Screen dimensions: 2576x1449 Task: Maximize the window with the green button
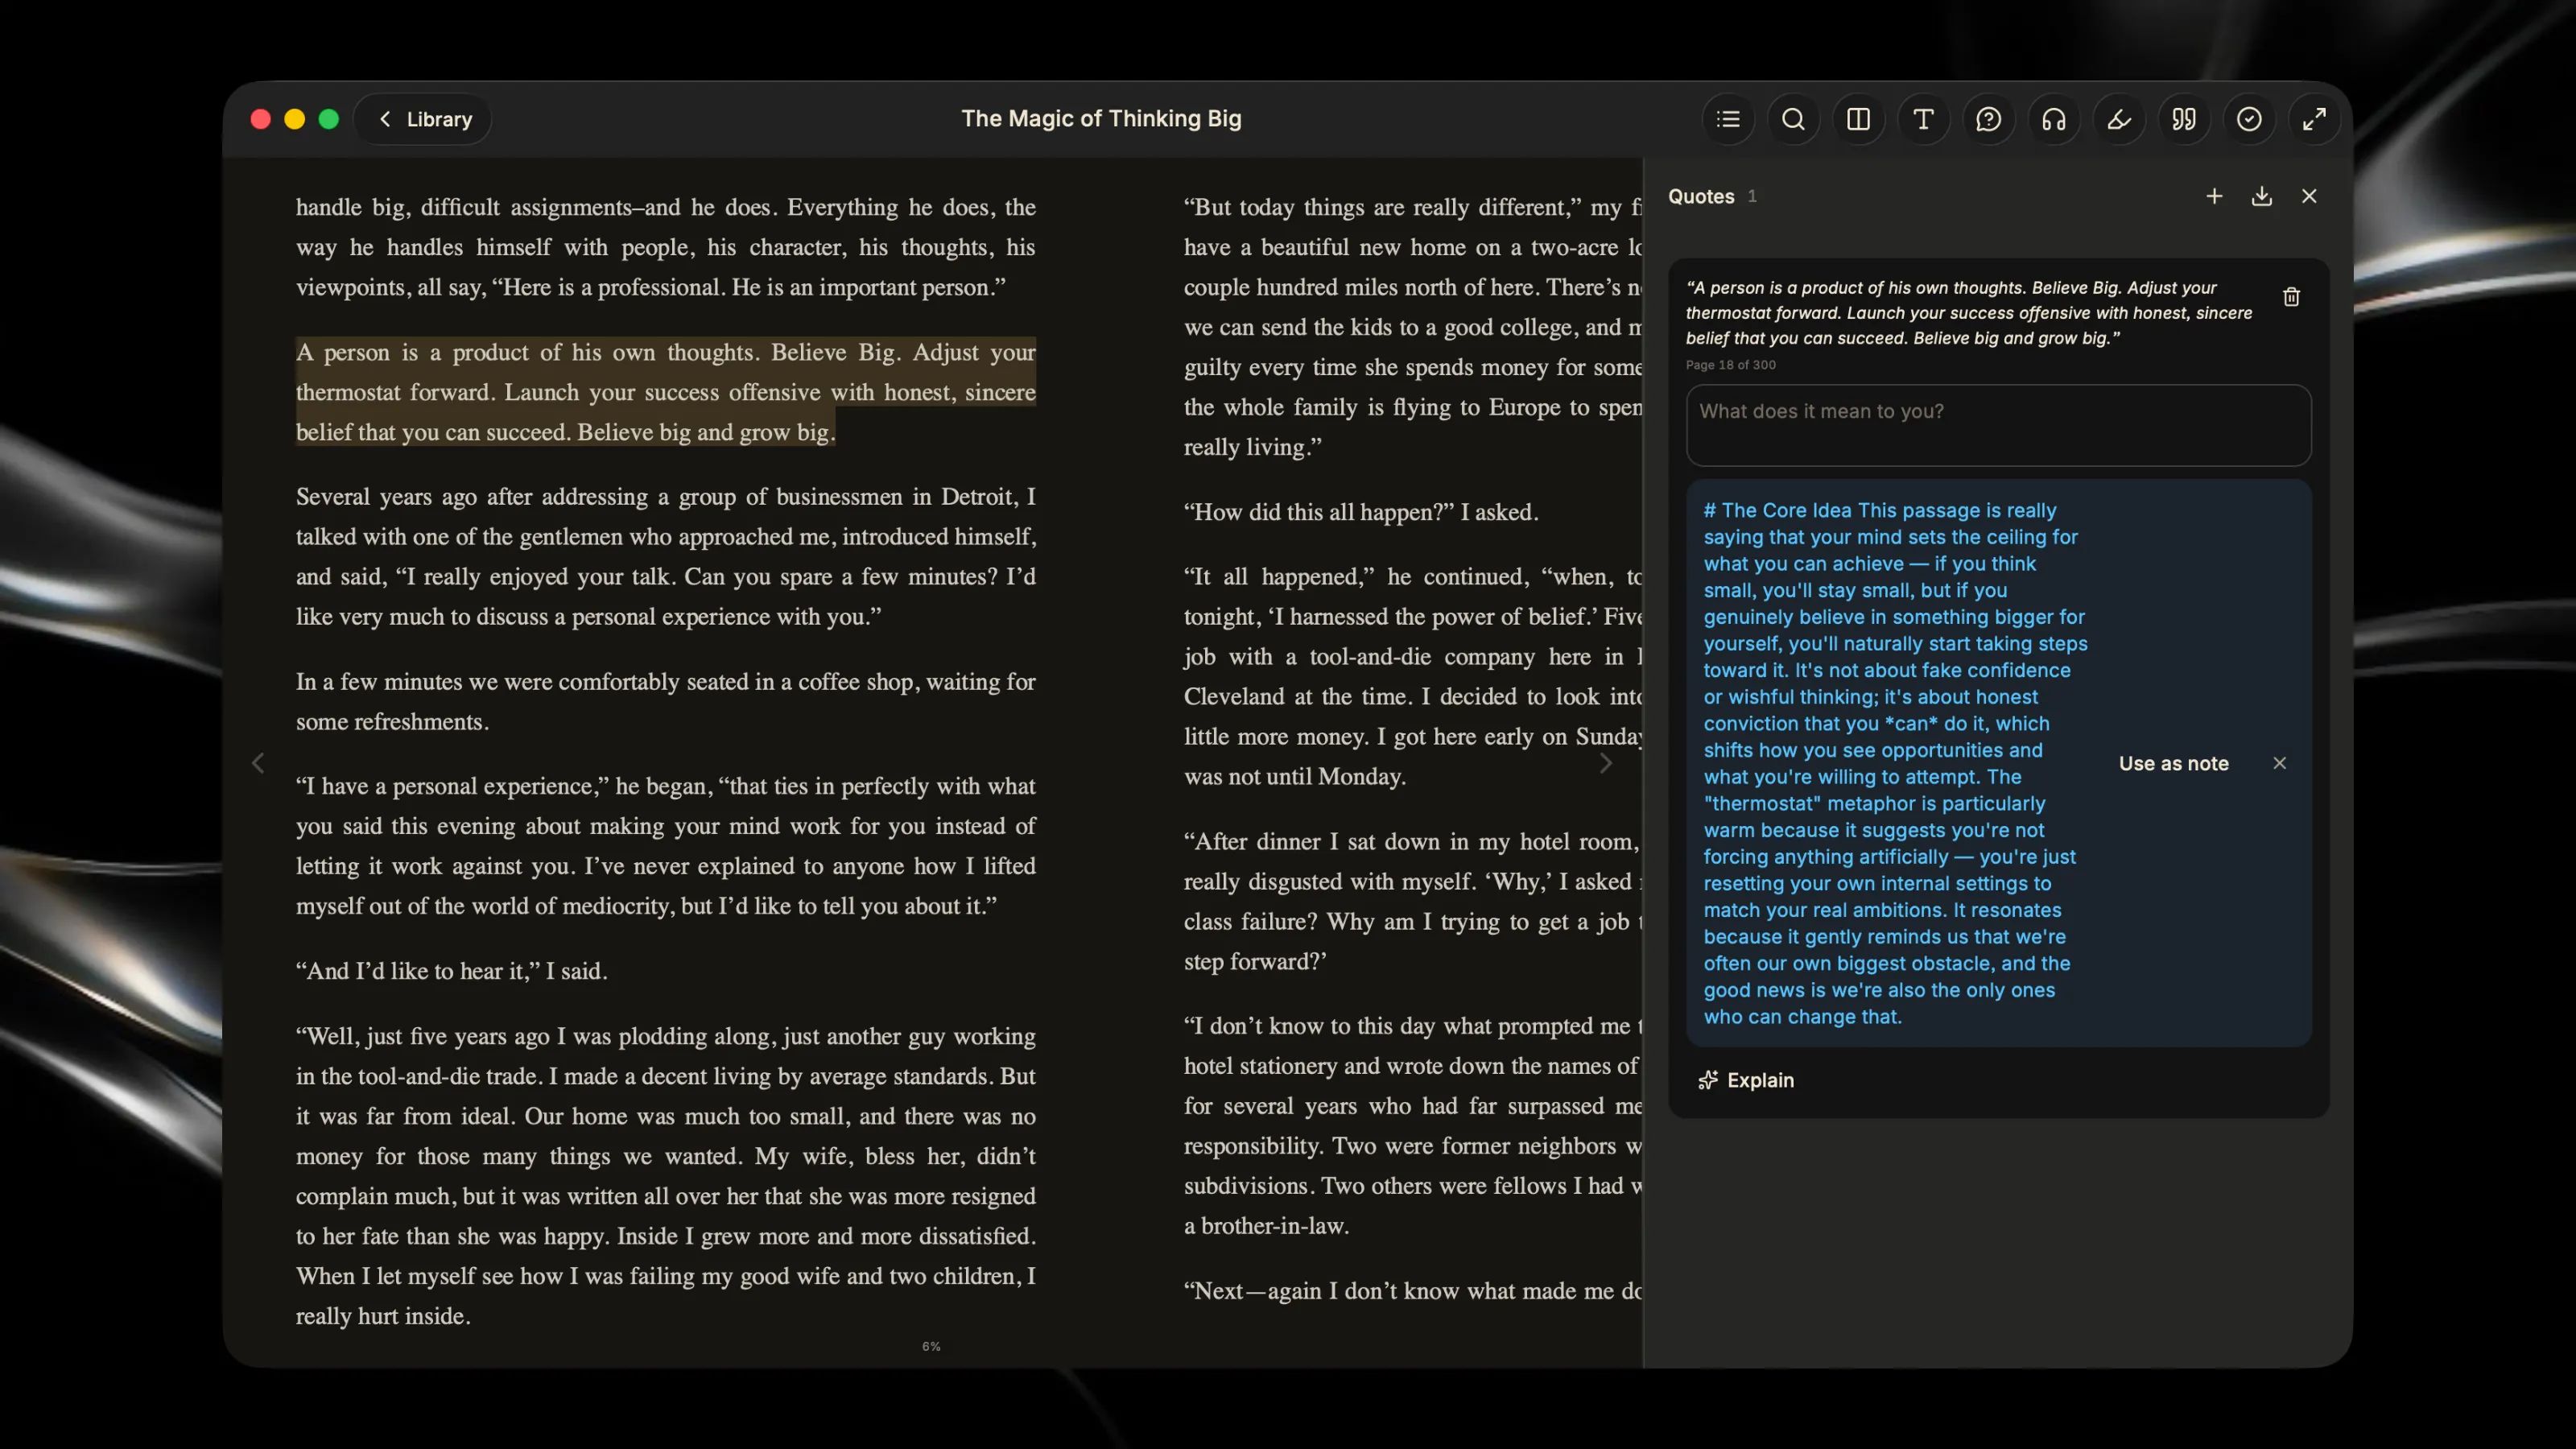[329, 119]
